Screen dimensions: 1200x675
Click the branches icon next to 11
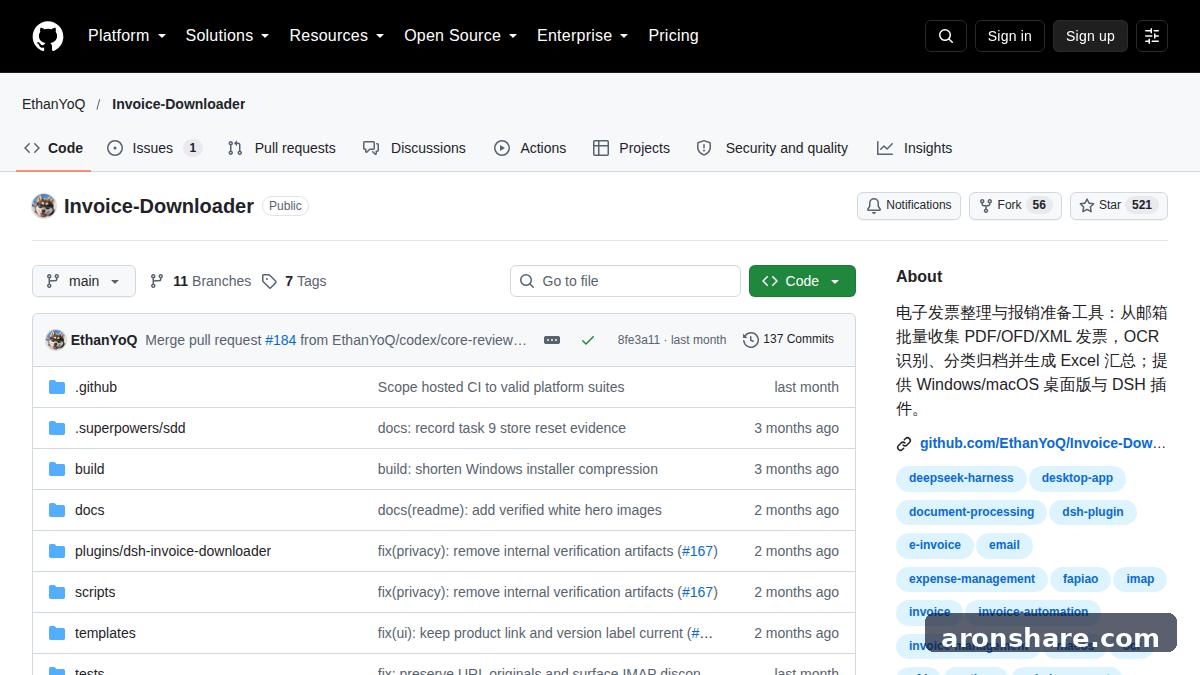pyautogui.click(x=157, y=281)
